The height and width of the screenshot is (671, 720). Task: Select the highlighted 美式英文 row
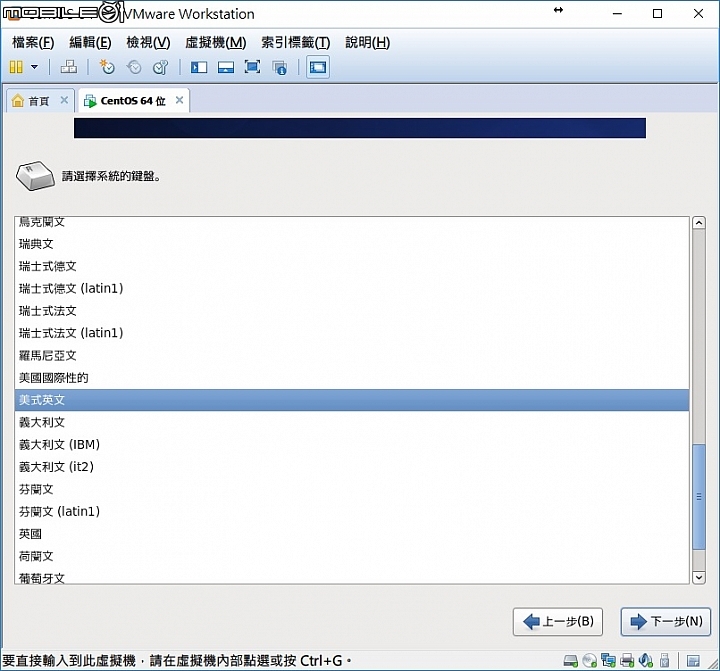point(352,400)
